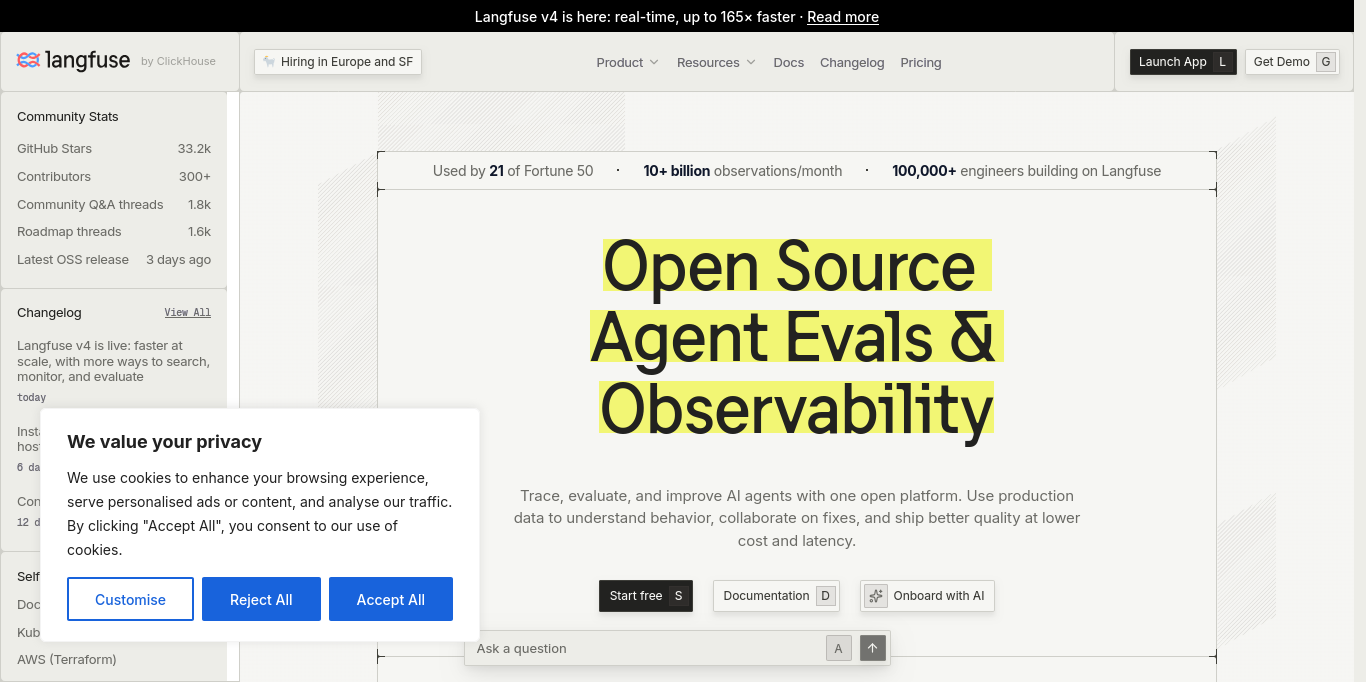1366x682 pixels.
Task: Click the Community Q&A threads row
Action: coord(114,205)
